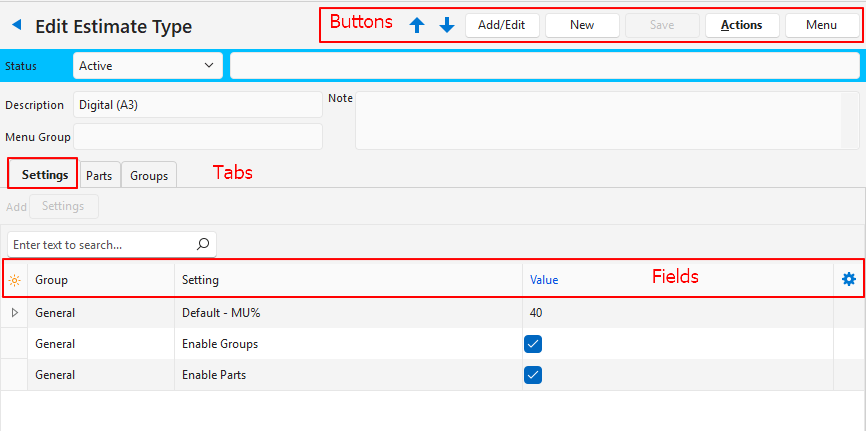This screenshot has width=866, height=431.
Task: Open the Status dropdown
Action: pyautogui.click(x=147, y=66)
